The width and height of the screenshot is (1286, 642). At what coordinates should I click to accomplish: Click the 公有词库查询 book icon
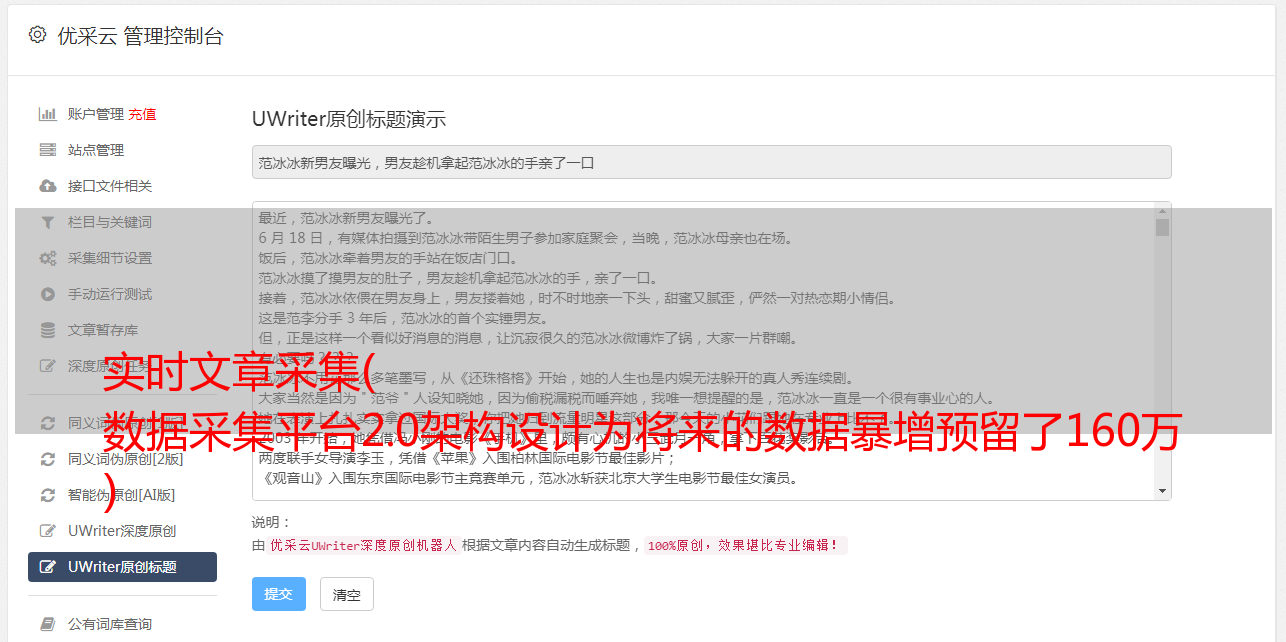(x=47, y=624)
